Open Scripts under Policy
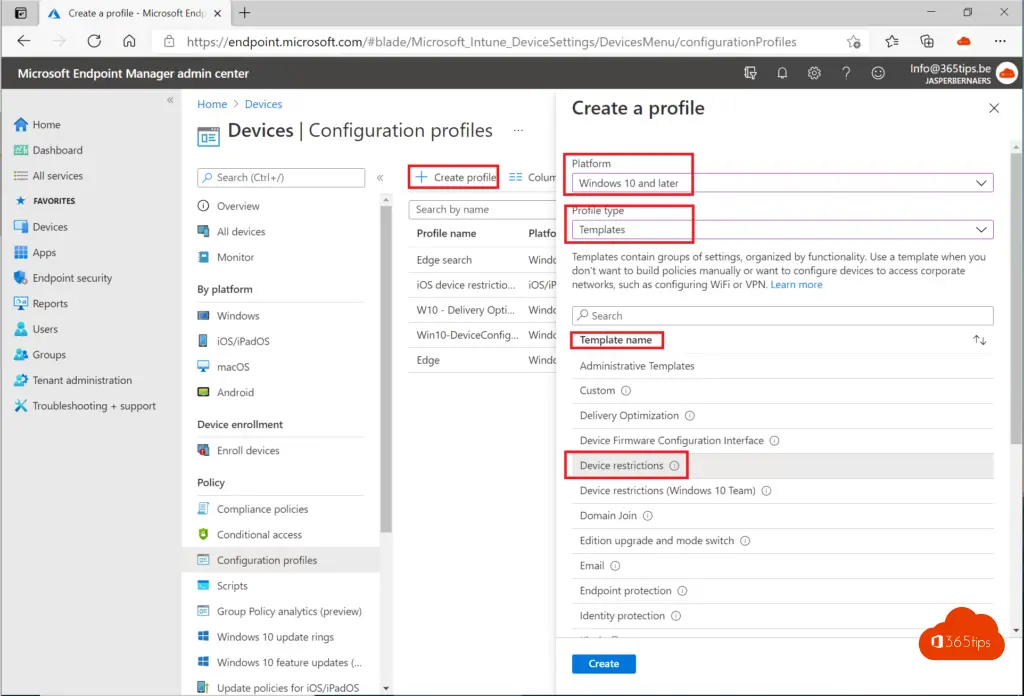The height and width of the screenshot is (696, 1024). [x=232, y=586]
